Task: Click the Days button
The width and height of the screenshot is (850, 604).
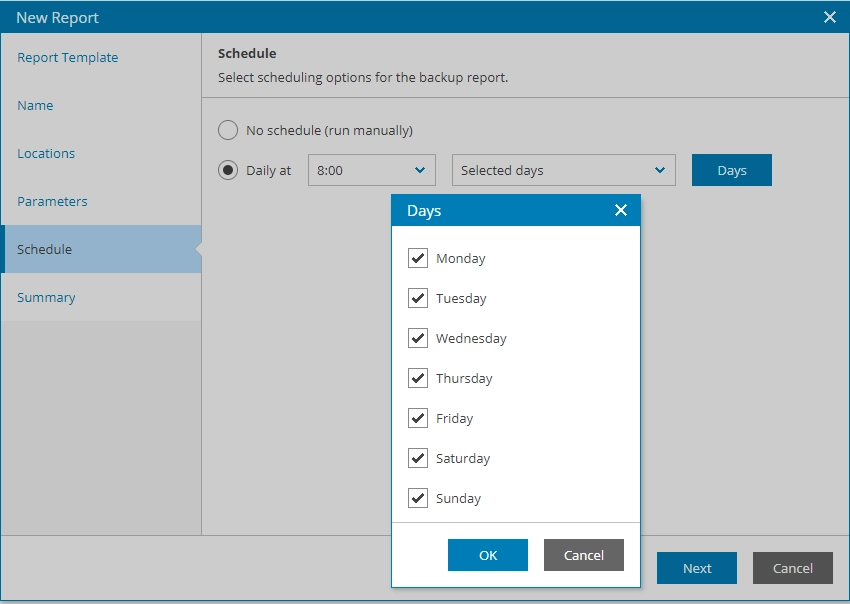Action: click(731, 170)
